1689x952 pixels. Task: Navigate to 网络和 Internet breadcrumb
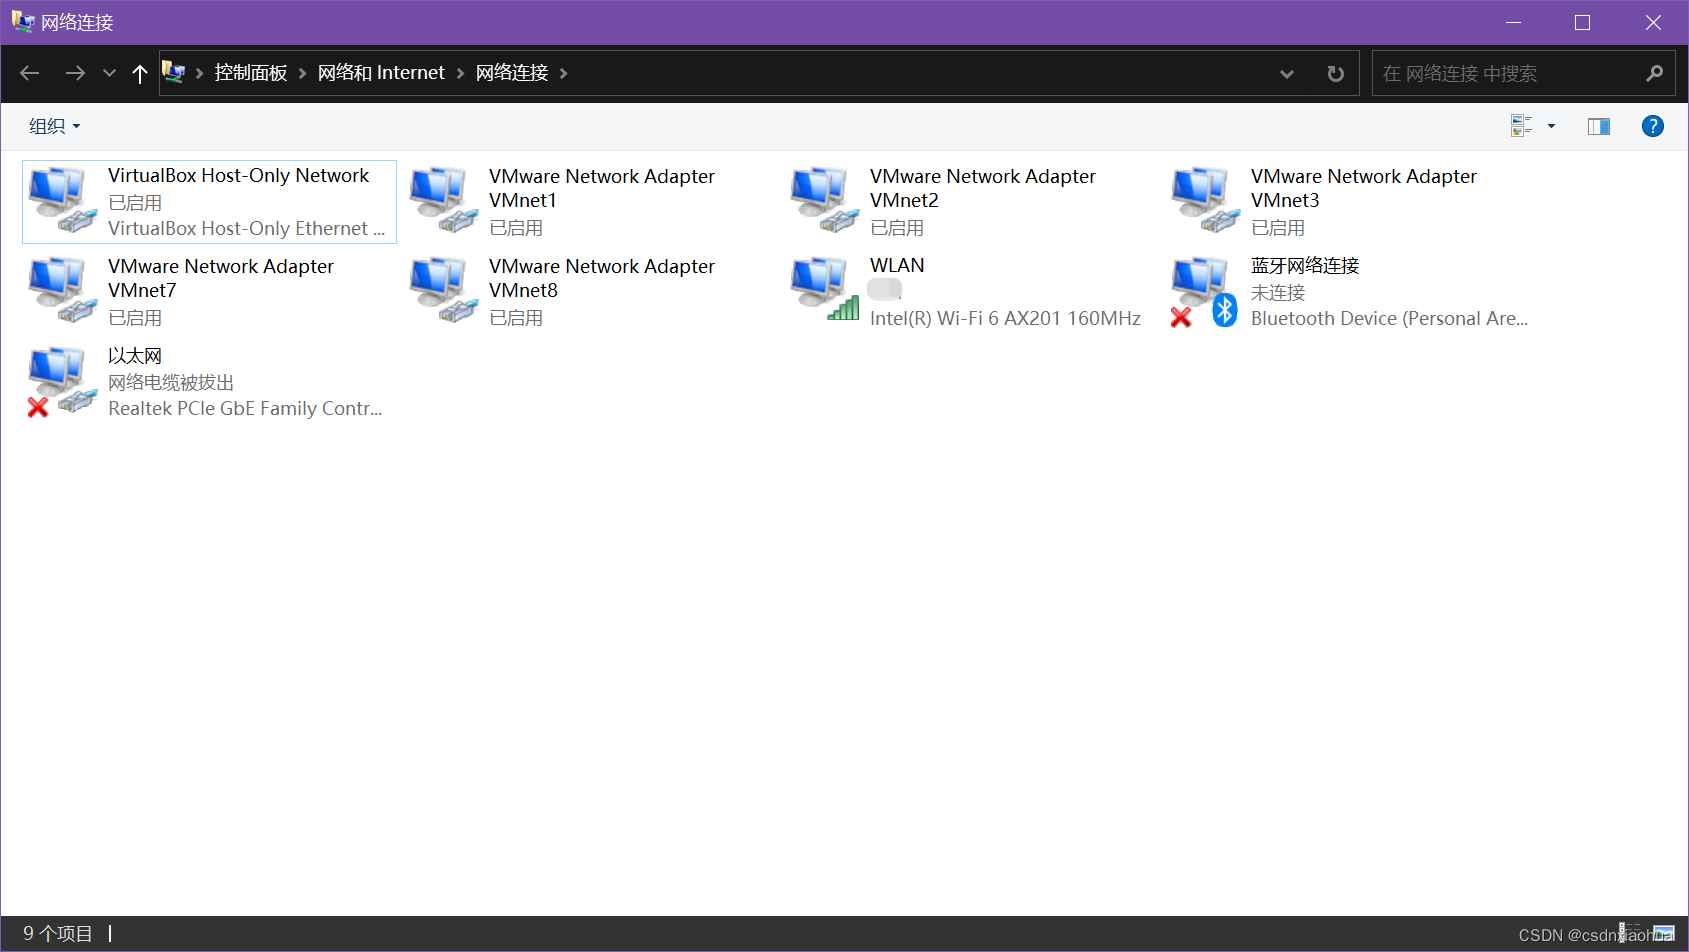(x=381, y=73)
